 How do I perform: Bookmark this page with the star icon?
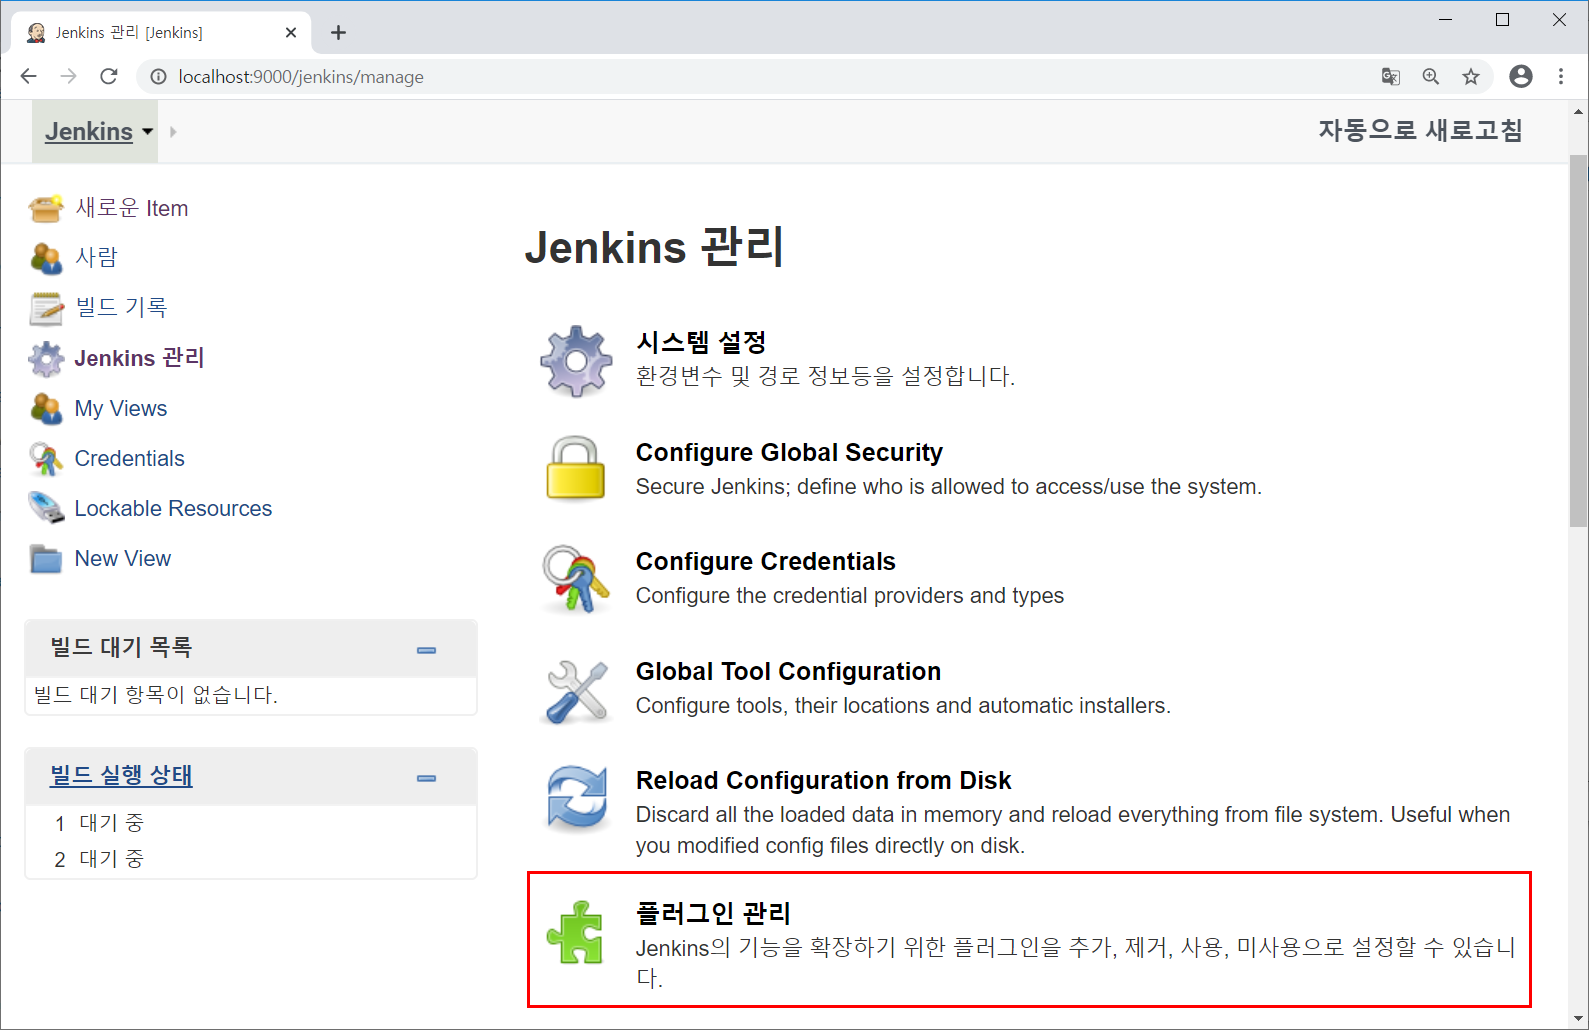(1471, 76)
